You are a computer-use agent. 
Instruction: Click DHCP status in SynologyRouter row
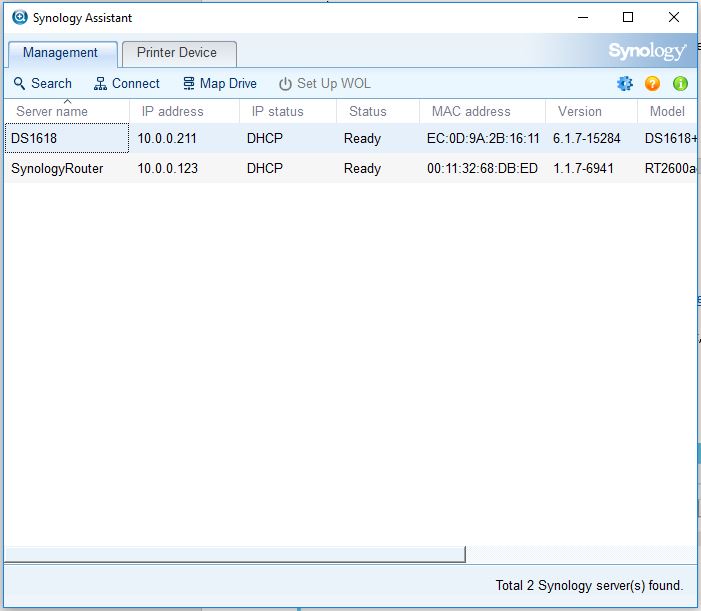(x=265, y=169)
